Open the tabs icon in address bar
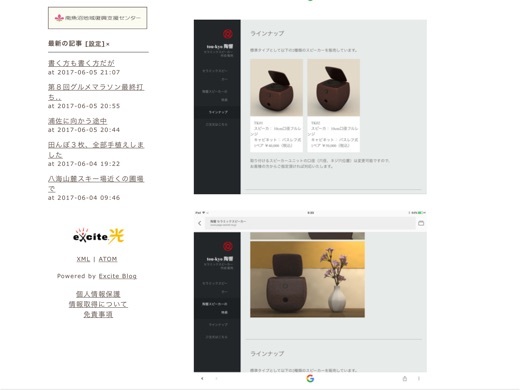 [421, 223]
